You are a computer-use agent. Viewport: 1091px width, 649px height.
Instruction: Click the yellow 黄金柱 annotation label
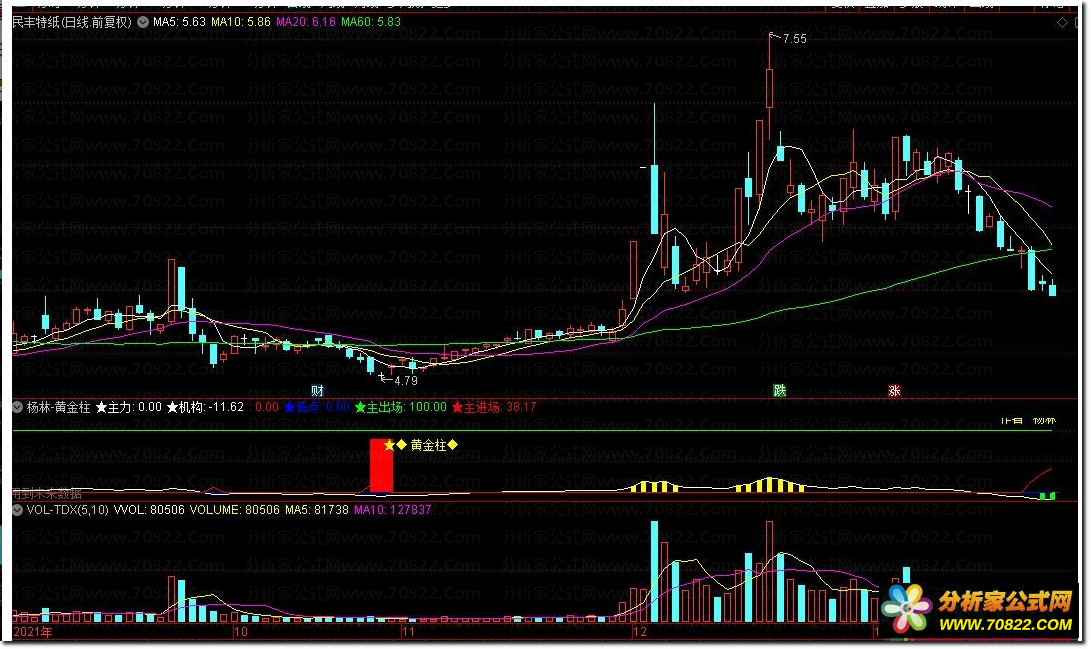pos(428,445)
